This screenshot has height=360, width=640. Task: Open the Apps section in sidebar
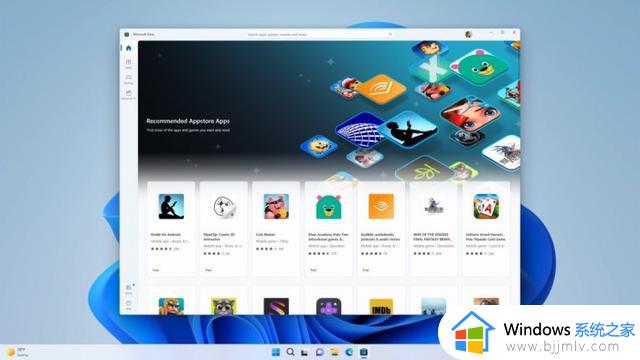129,64
